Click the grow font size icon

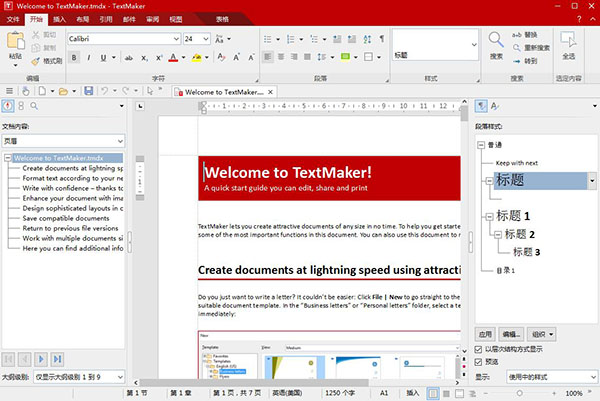pos(236,58)
